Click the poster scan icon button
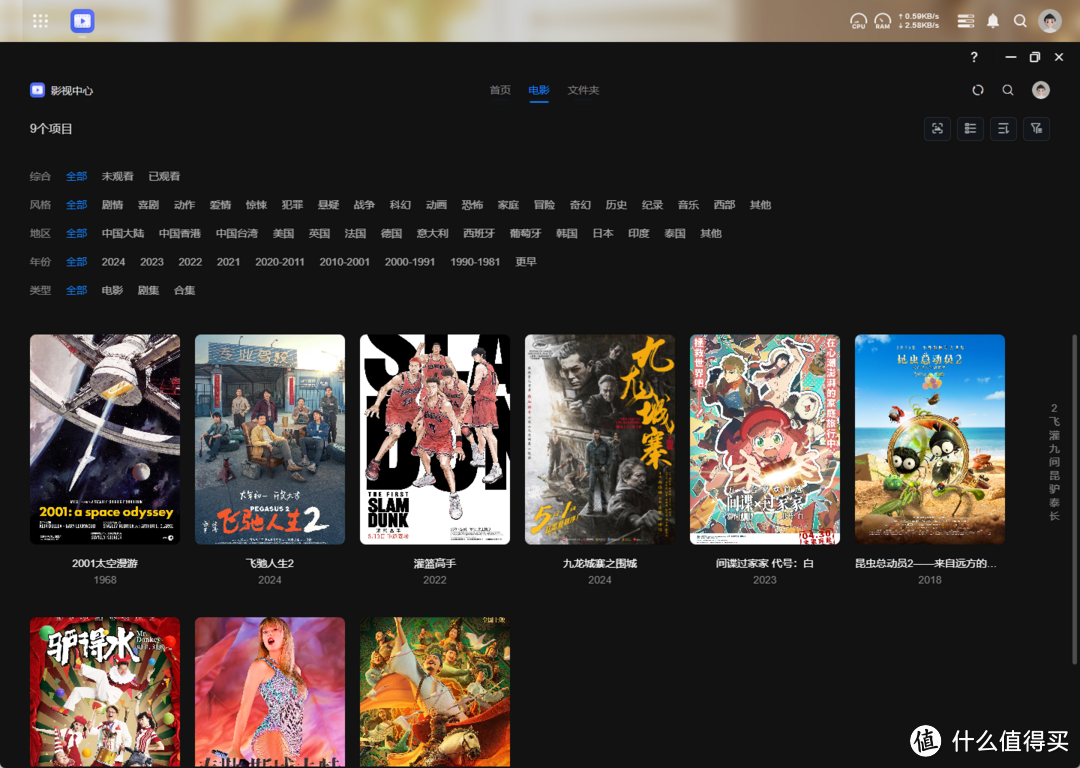Screen dimensions: 1080x768 [x=937, y=128]
